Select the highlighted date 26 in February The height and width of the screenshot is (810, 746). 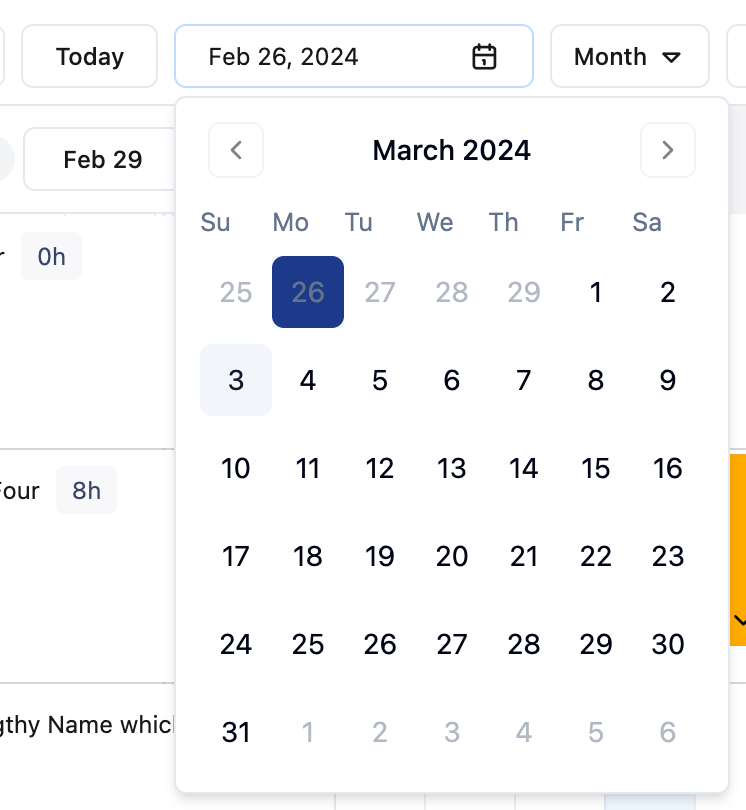308,292
